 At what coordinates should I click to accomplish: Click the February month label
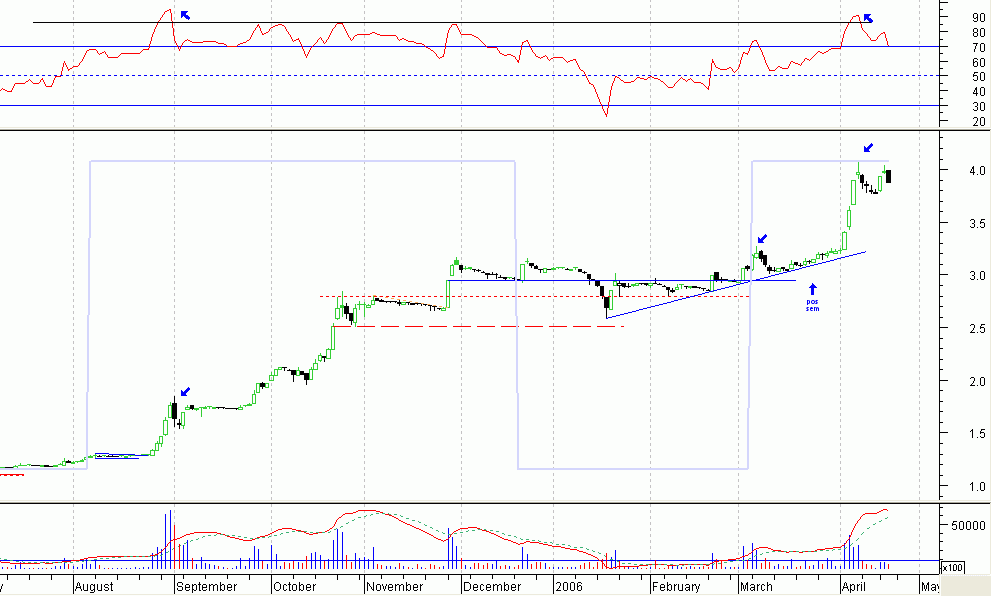click(676, 587)
